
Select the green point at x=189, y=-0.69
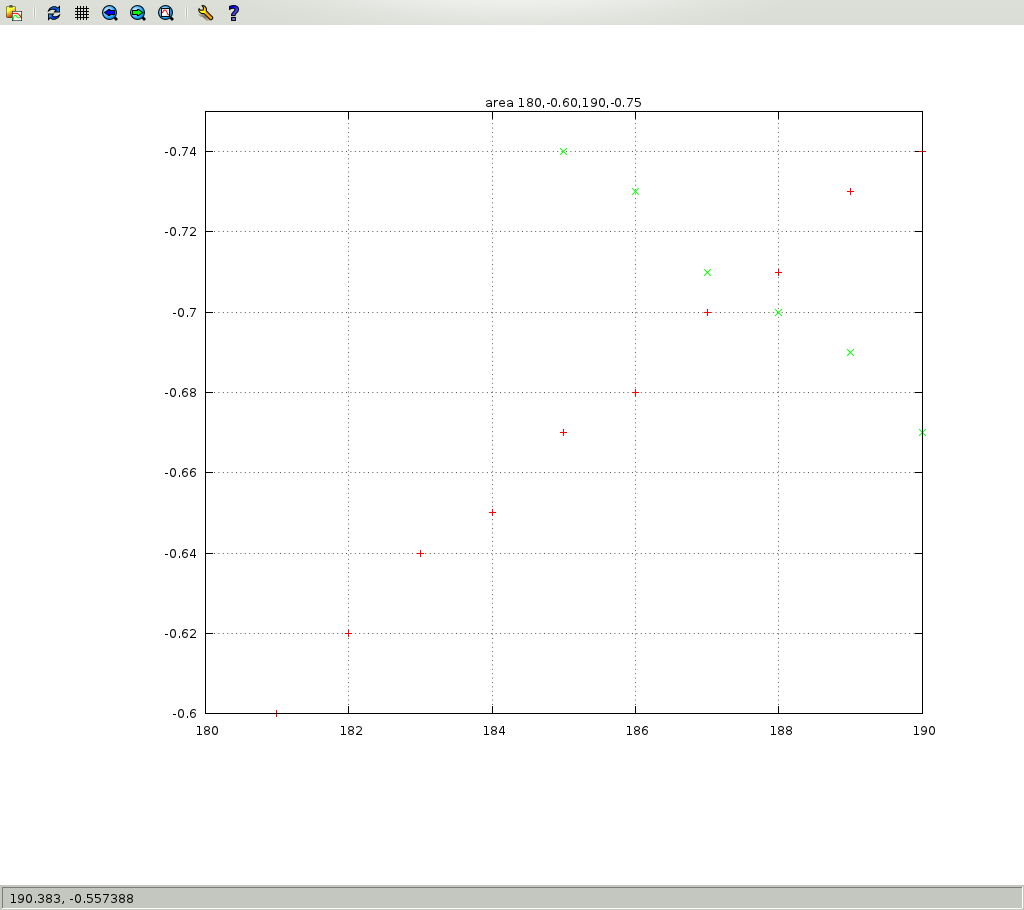point(850,353)
